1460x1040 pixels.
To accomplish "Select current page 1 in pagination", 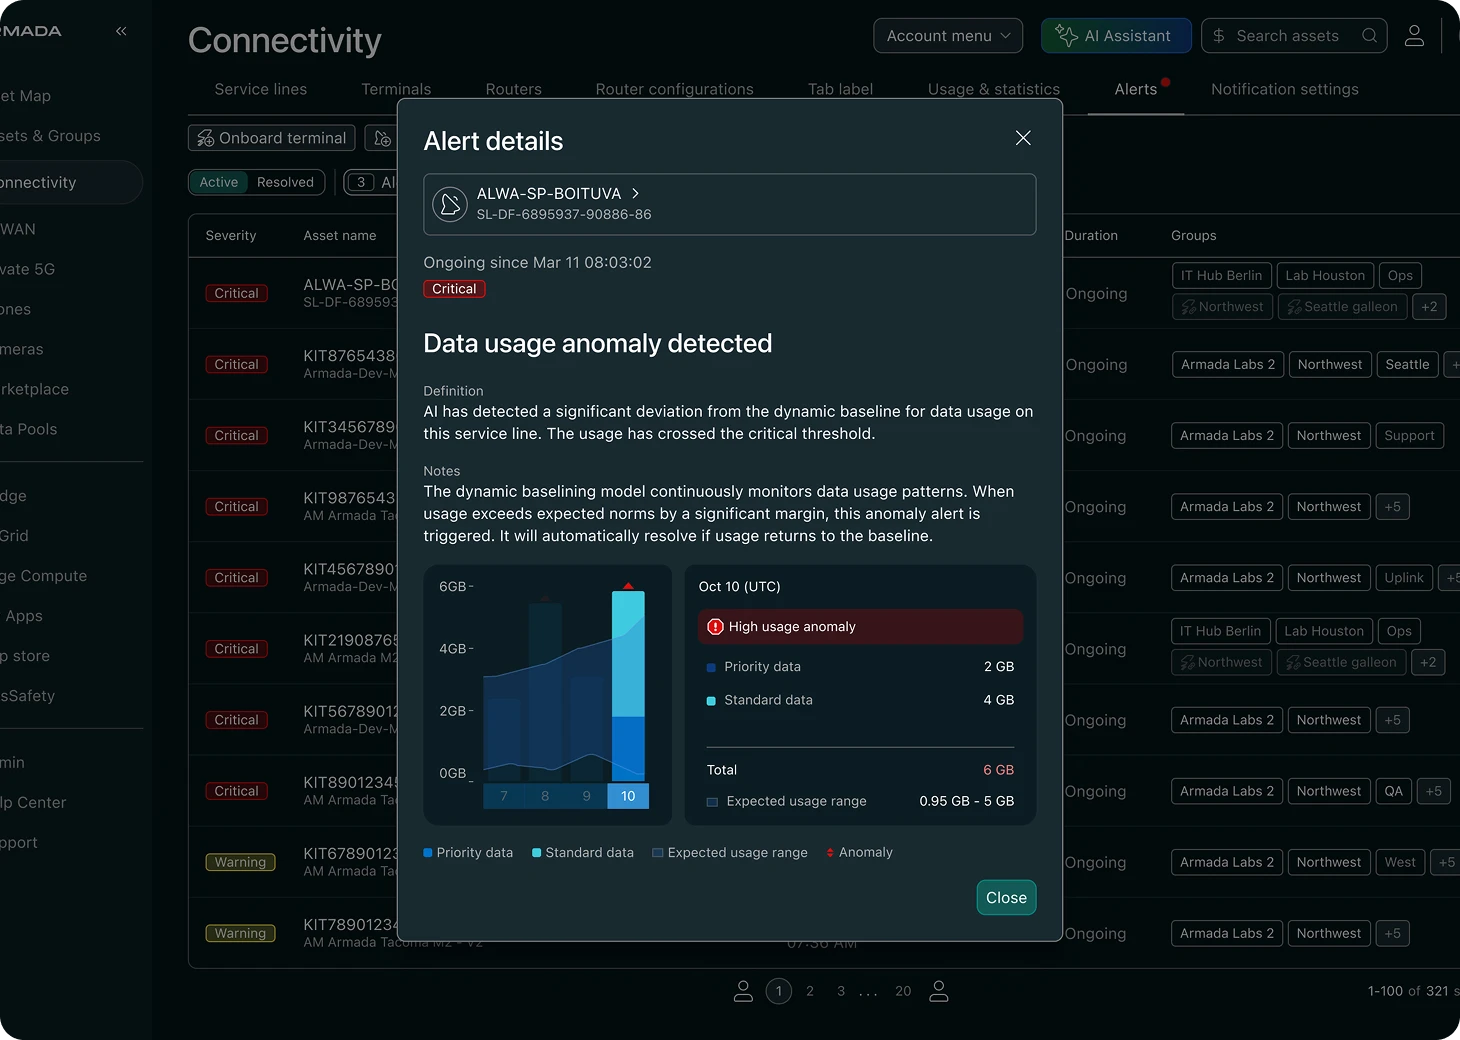I will coord(779,991).
